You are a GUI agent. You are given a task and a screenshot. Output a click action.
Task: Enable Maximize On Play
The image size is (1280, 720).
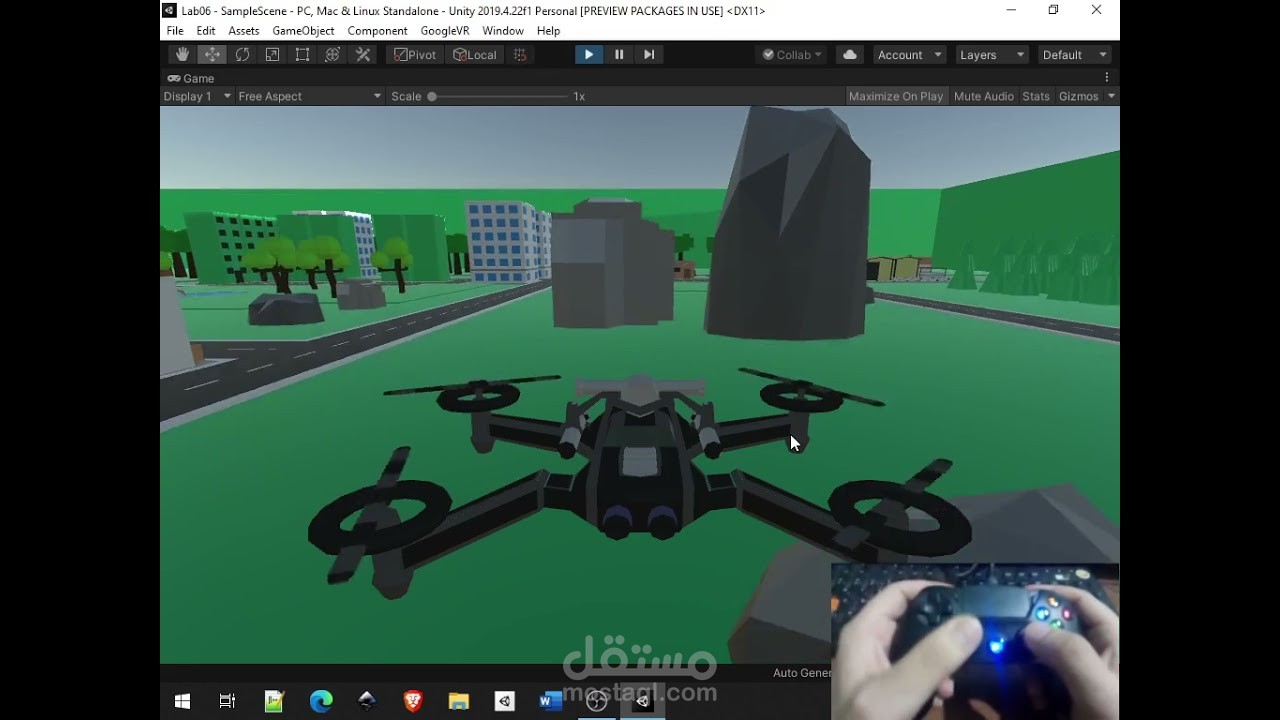[896, 96]
